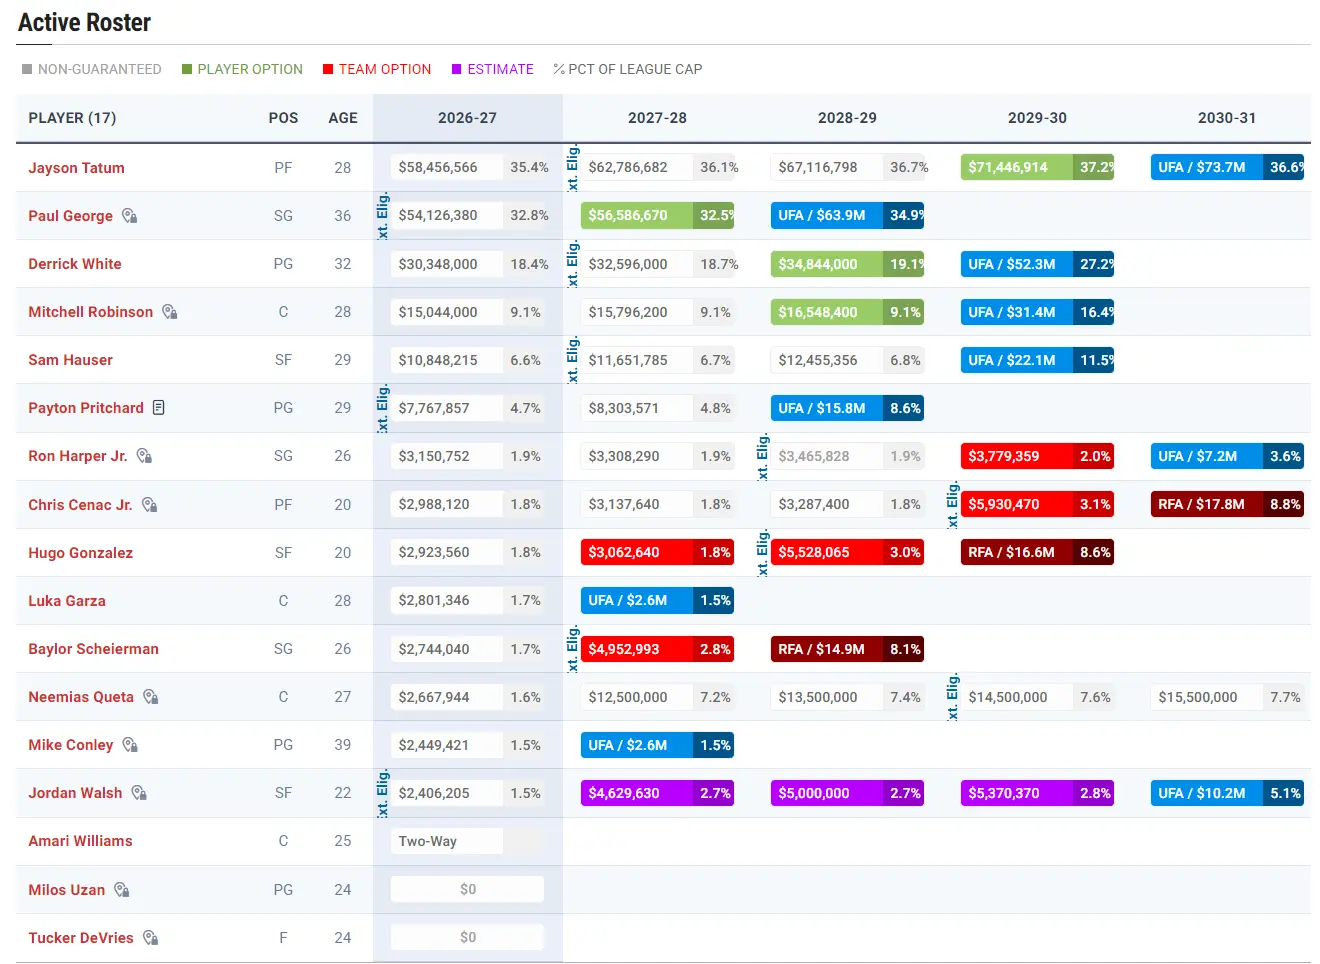This screenshot has width=1320, height=964.
Task: Open the document icon next to Payton Pritchard
Action: pos(159,408)
